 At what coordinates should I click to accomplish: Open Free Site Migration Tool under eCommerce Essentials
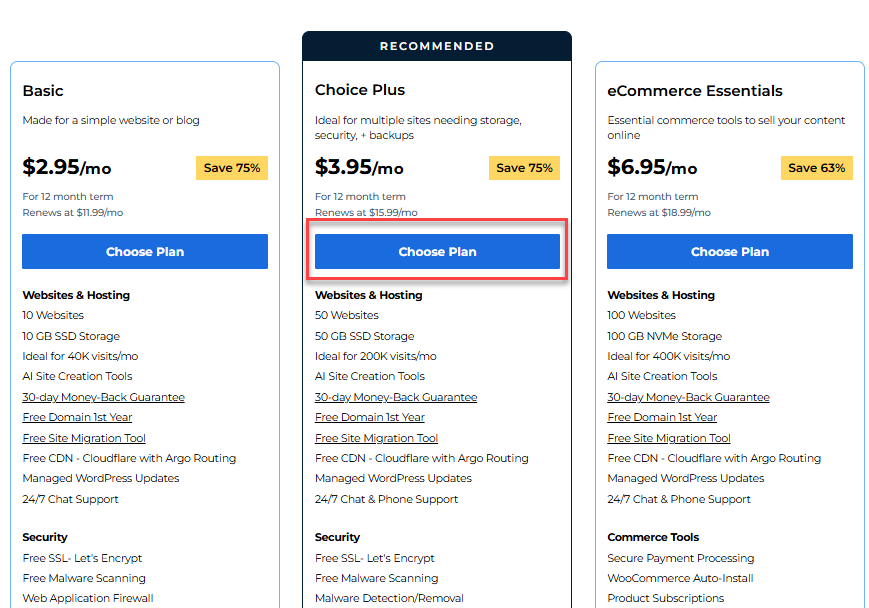[x=669, y=438]
